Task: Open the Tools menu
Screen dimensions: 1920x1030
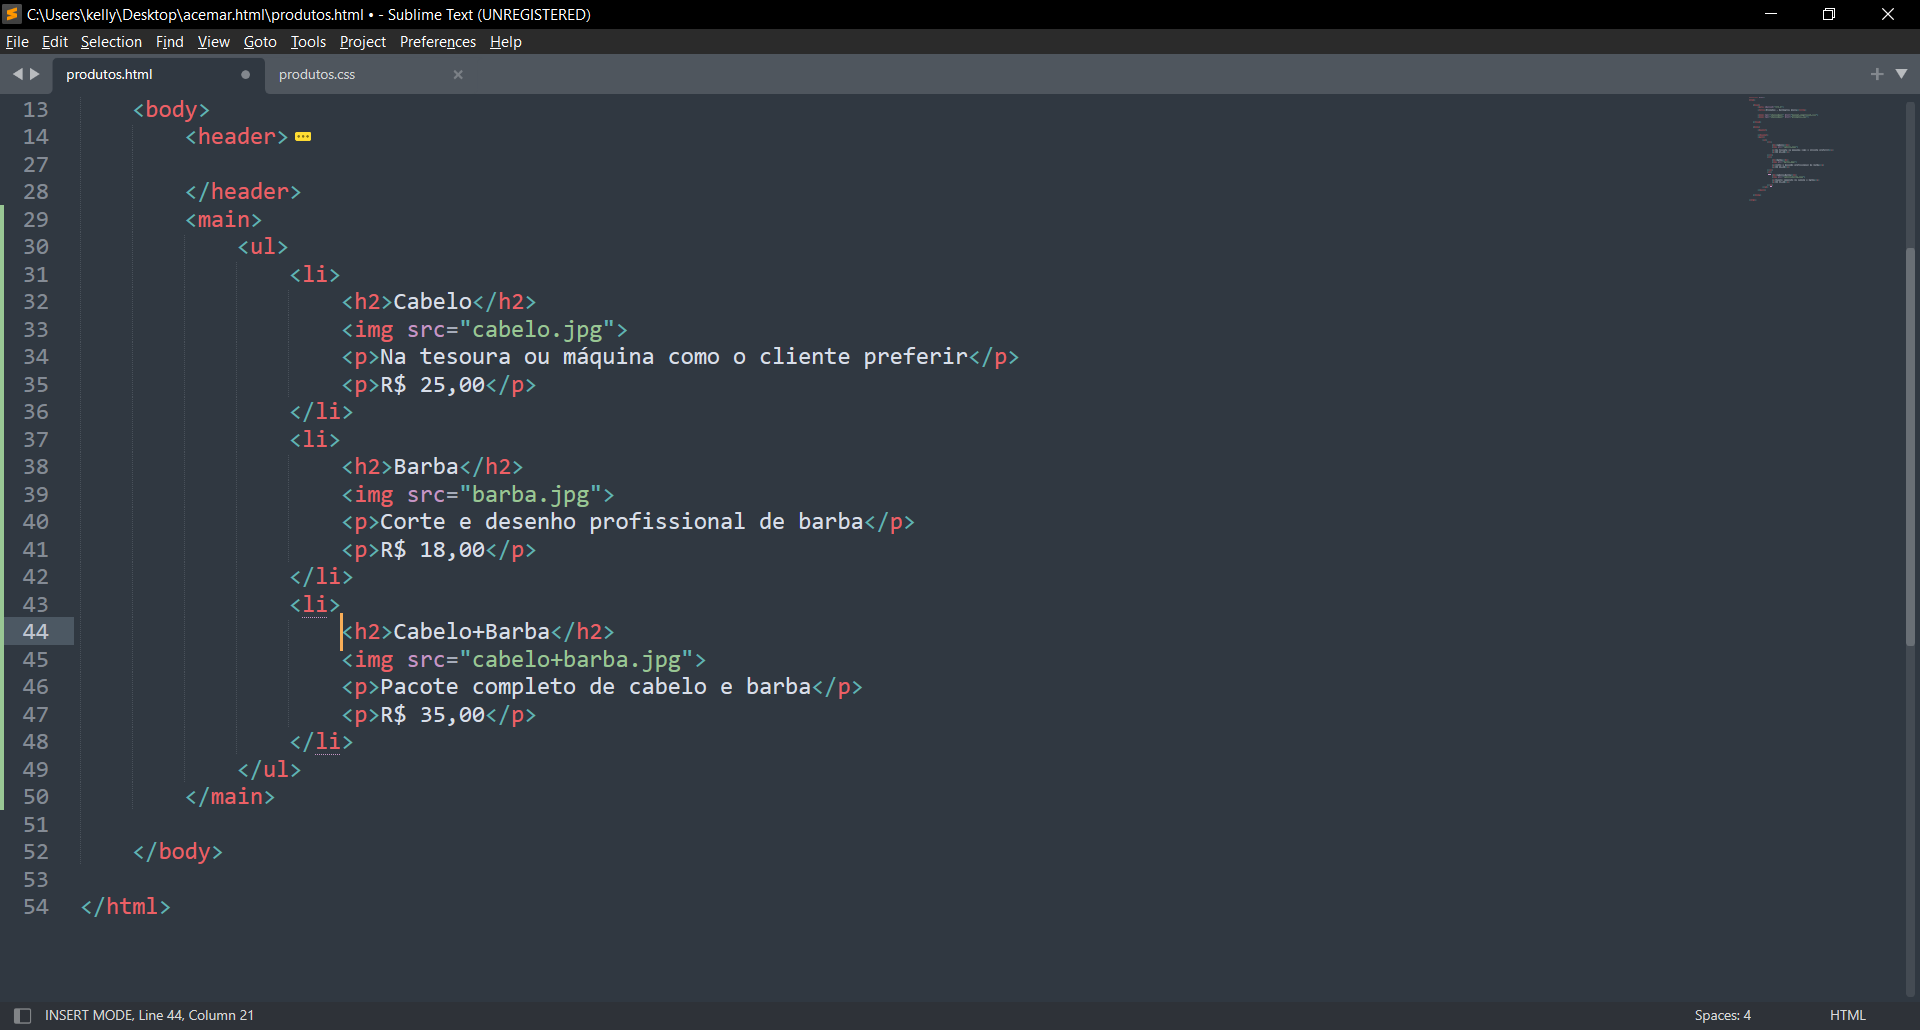Action: point(308,42)
